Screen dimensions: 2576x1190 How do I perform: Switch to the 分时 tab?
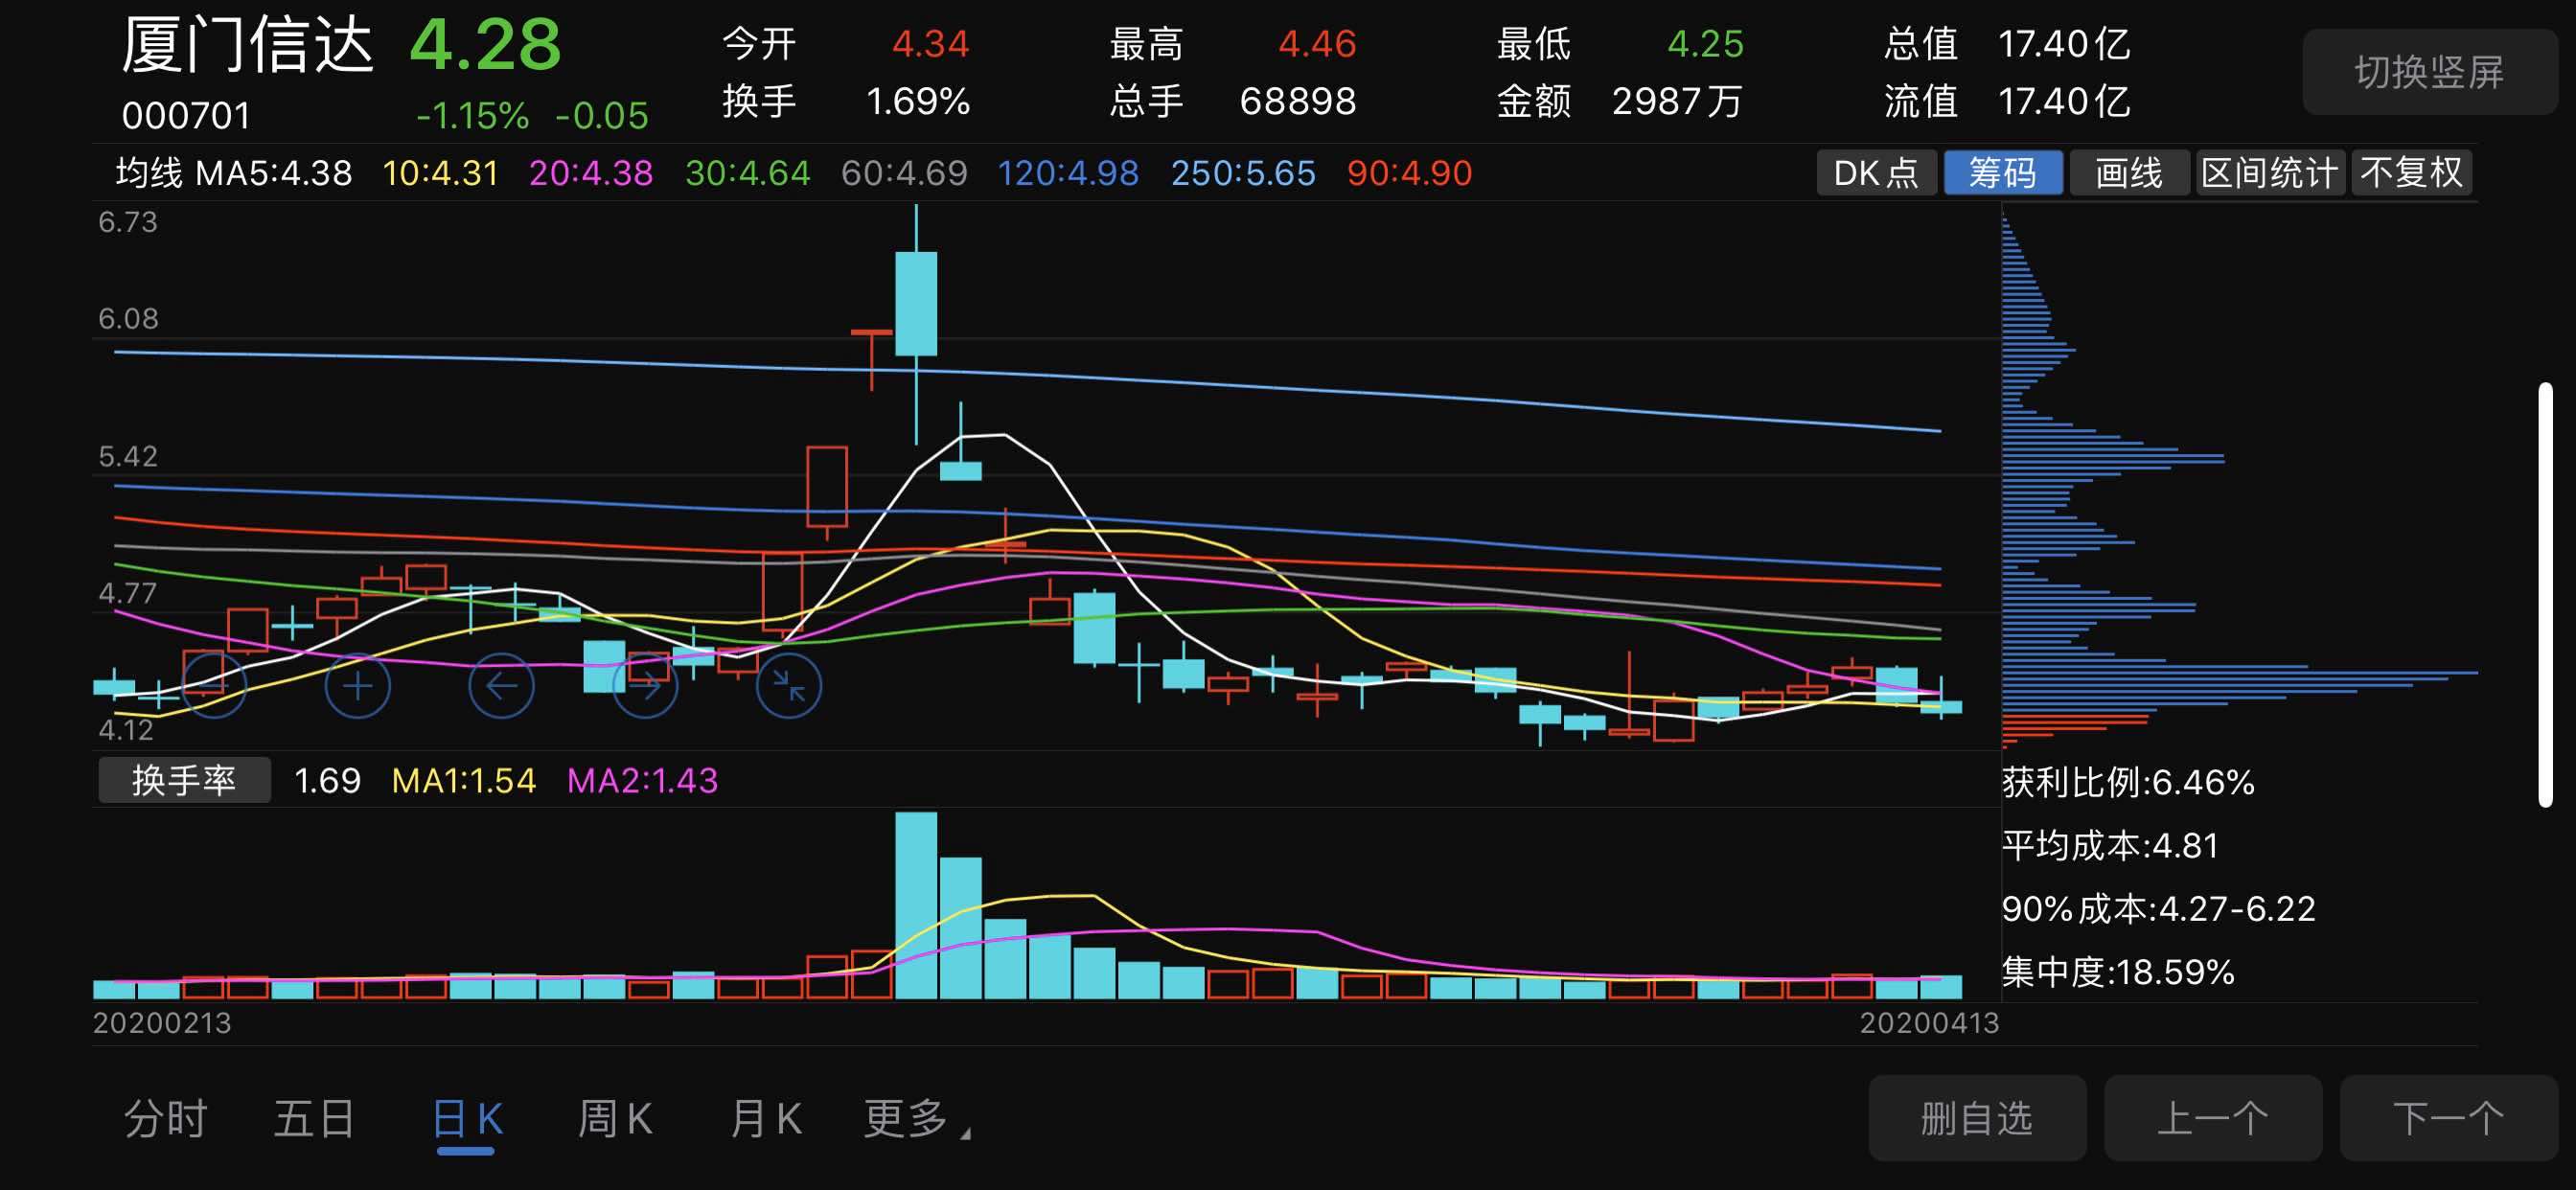(165, 1118)
